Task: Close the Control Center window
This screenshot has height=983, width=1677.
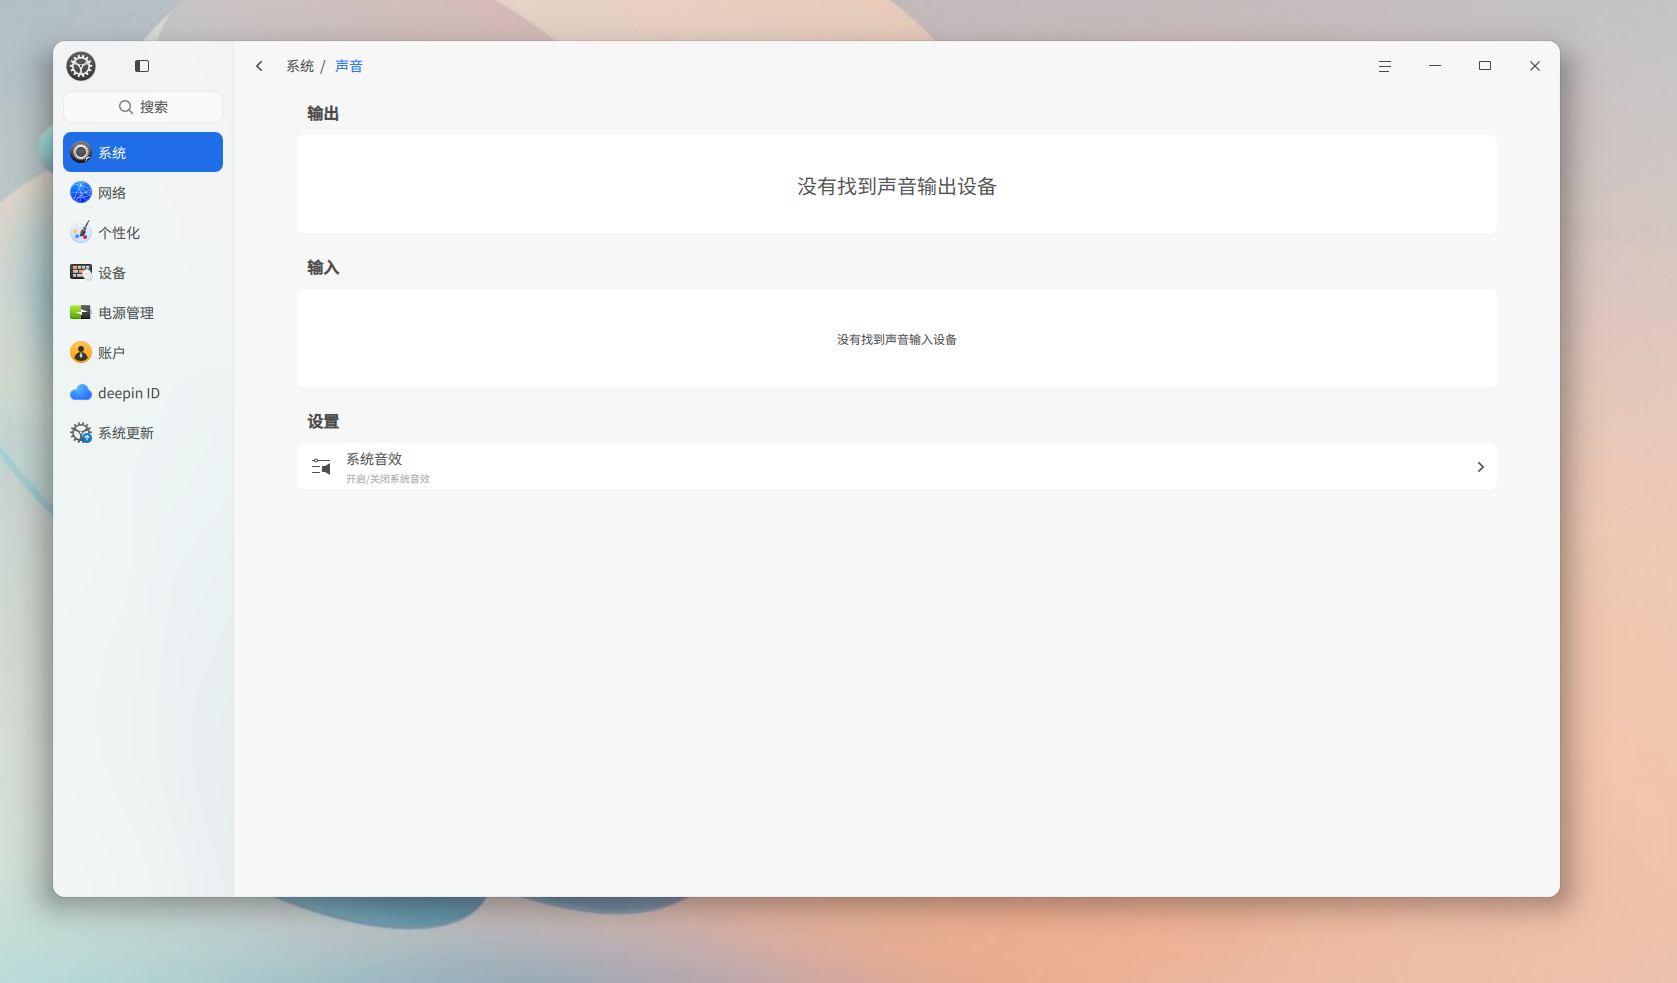Action: (x=1535, y=66)
